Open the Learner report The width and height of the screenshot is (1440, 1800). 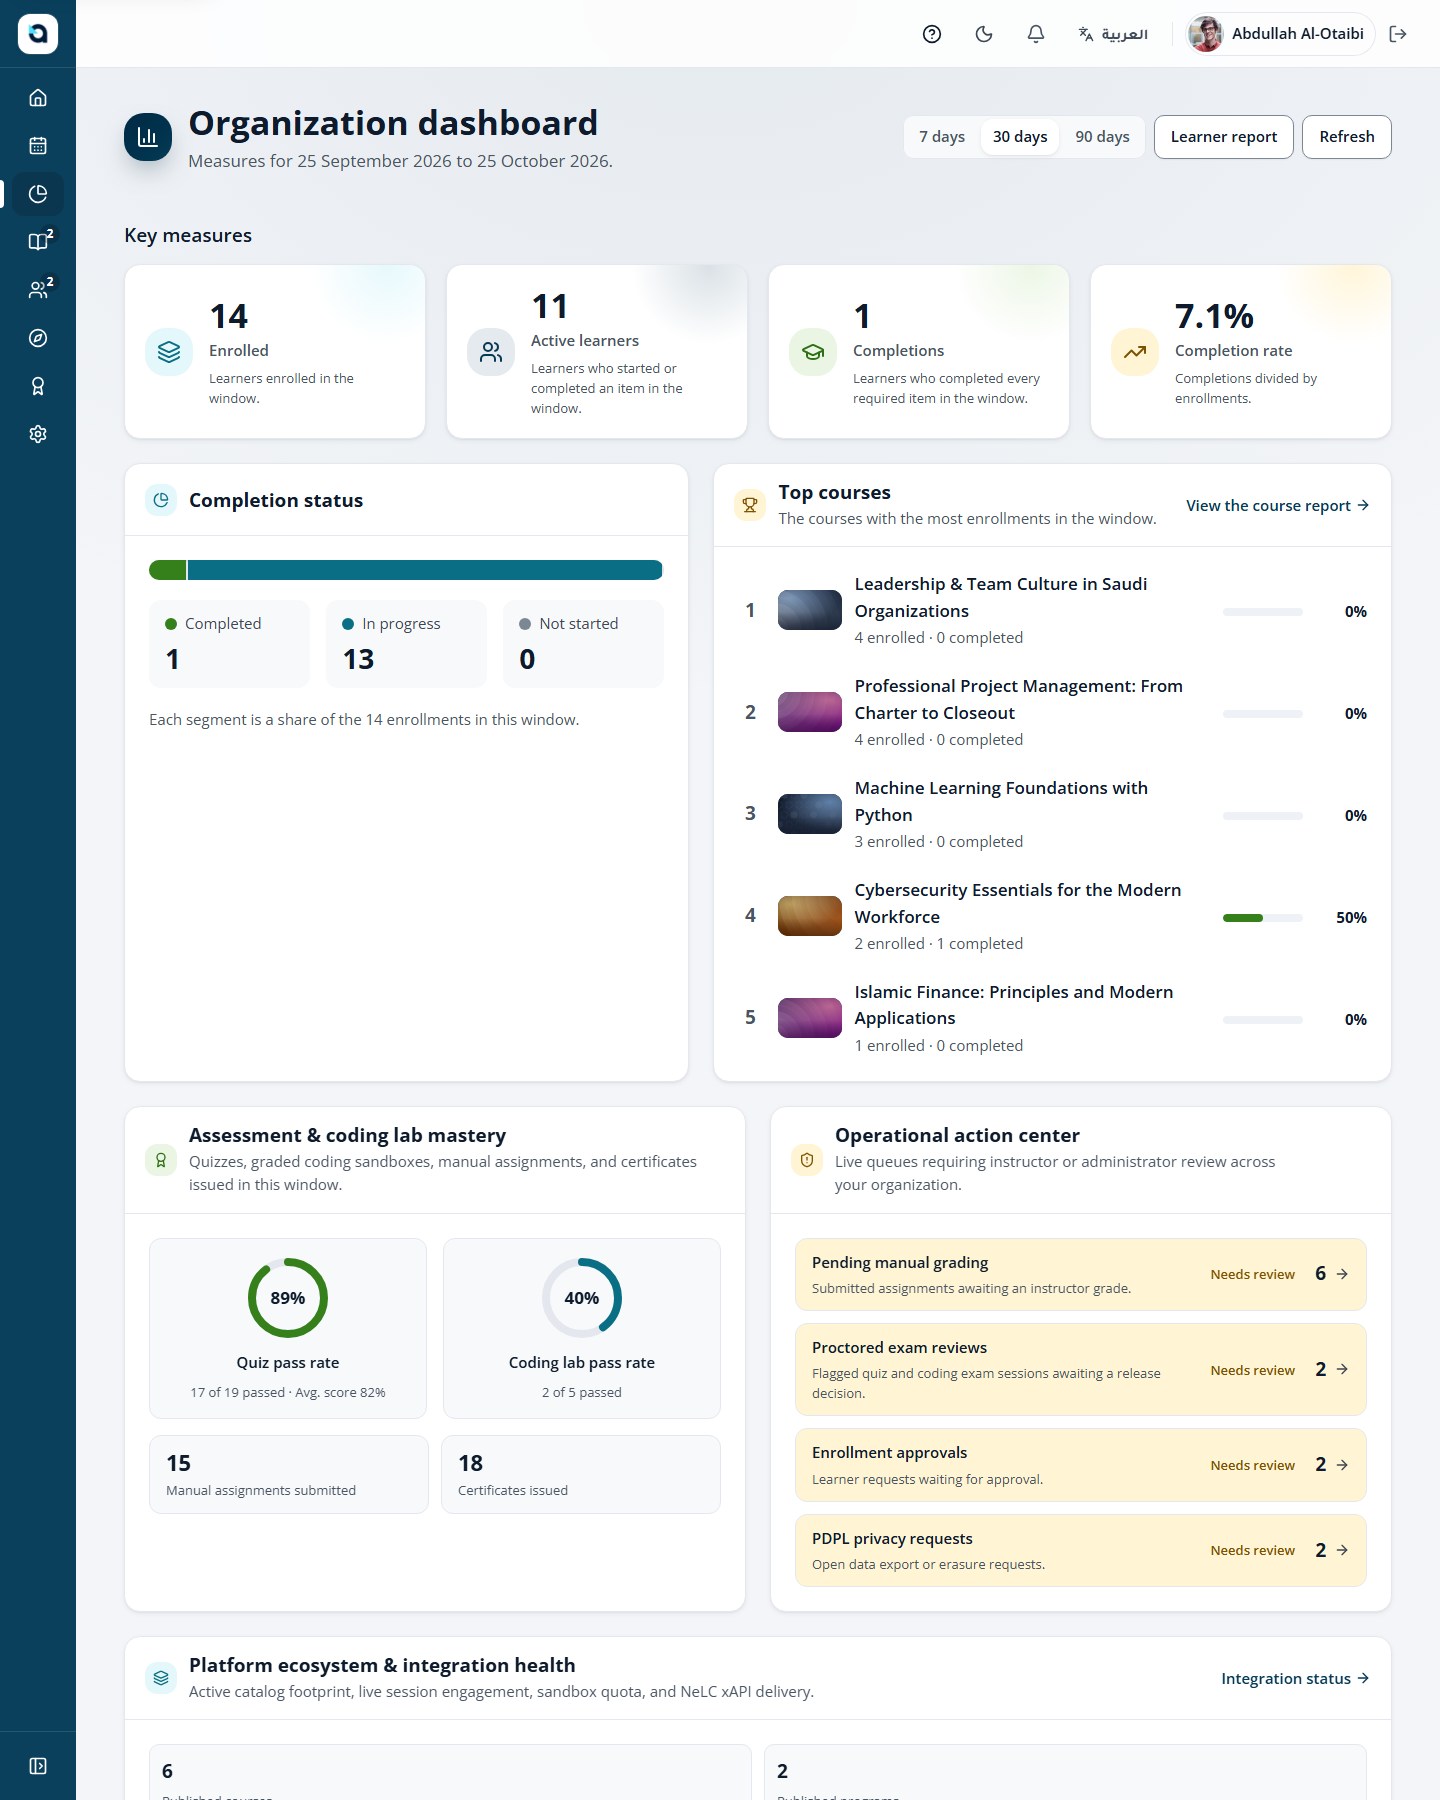click(x=1224, y=137)
